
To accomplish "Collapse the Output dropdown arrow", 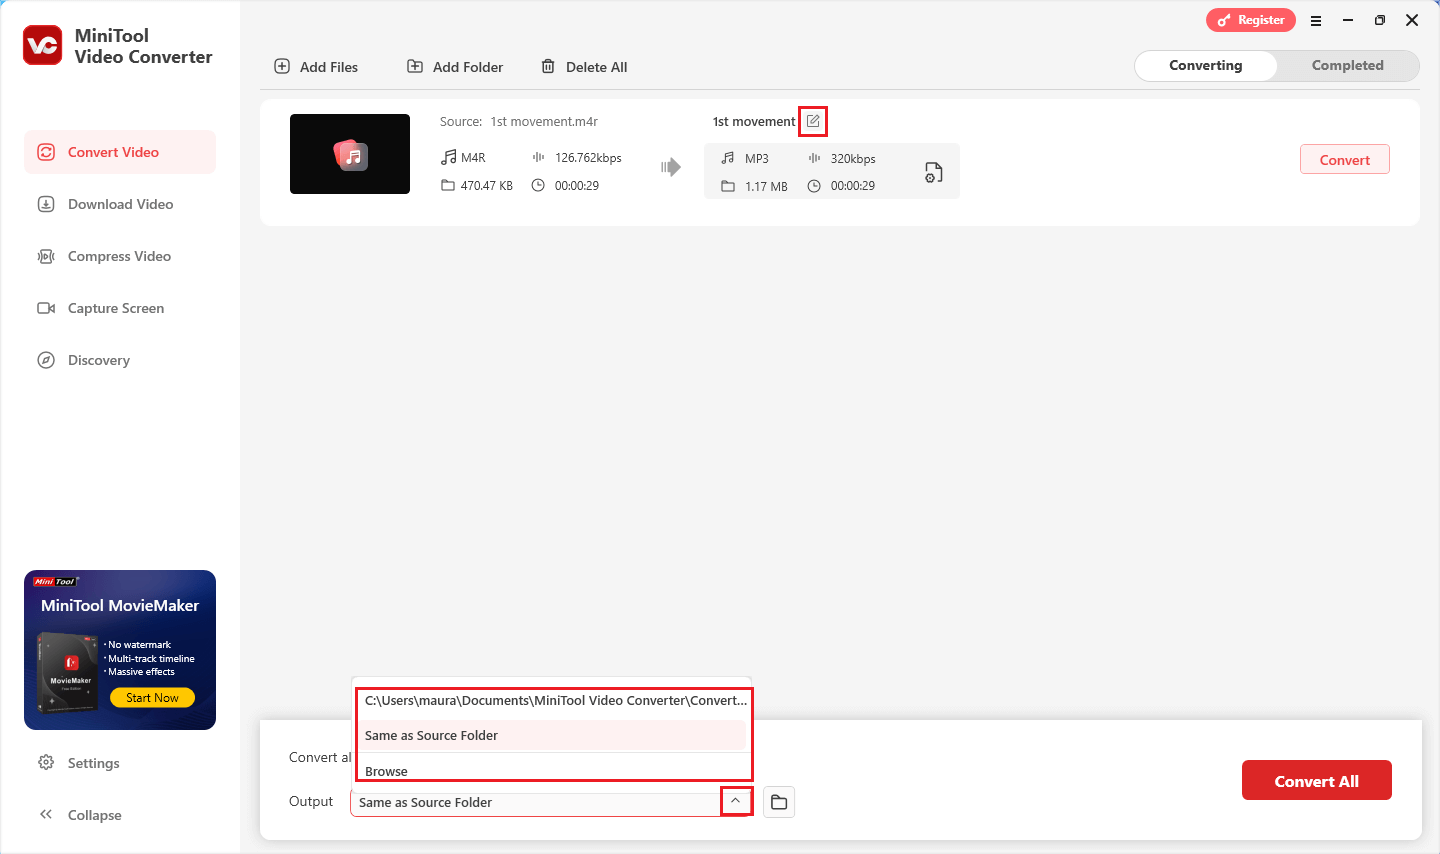I will tap(736, 801).
